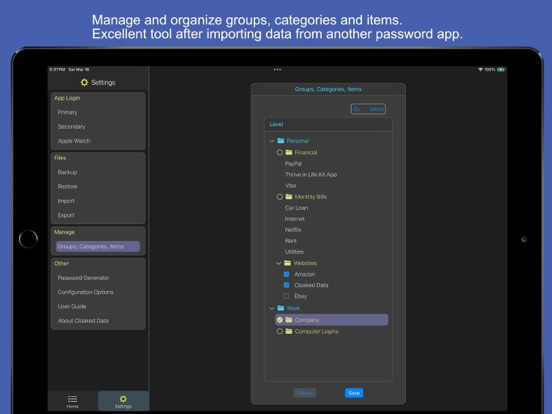Select the Rent item
This screenshot has width=552, height=414.
click(291, 241)
